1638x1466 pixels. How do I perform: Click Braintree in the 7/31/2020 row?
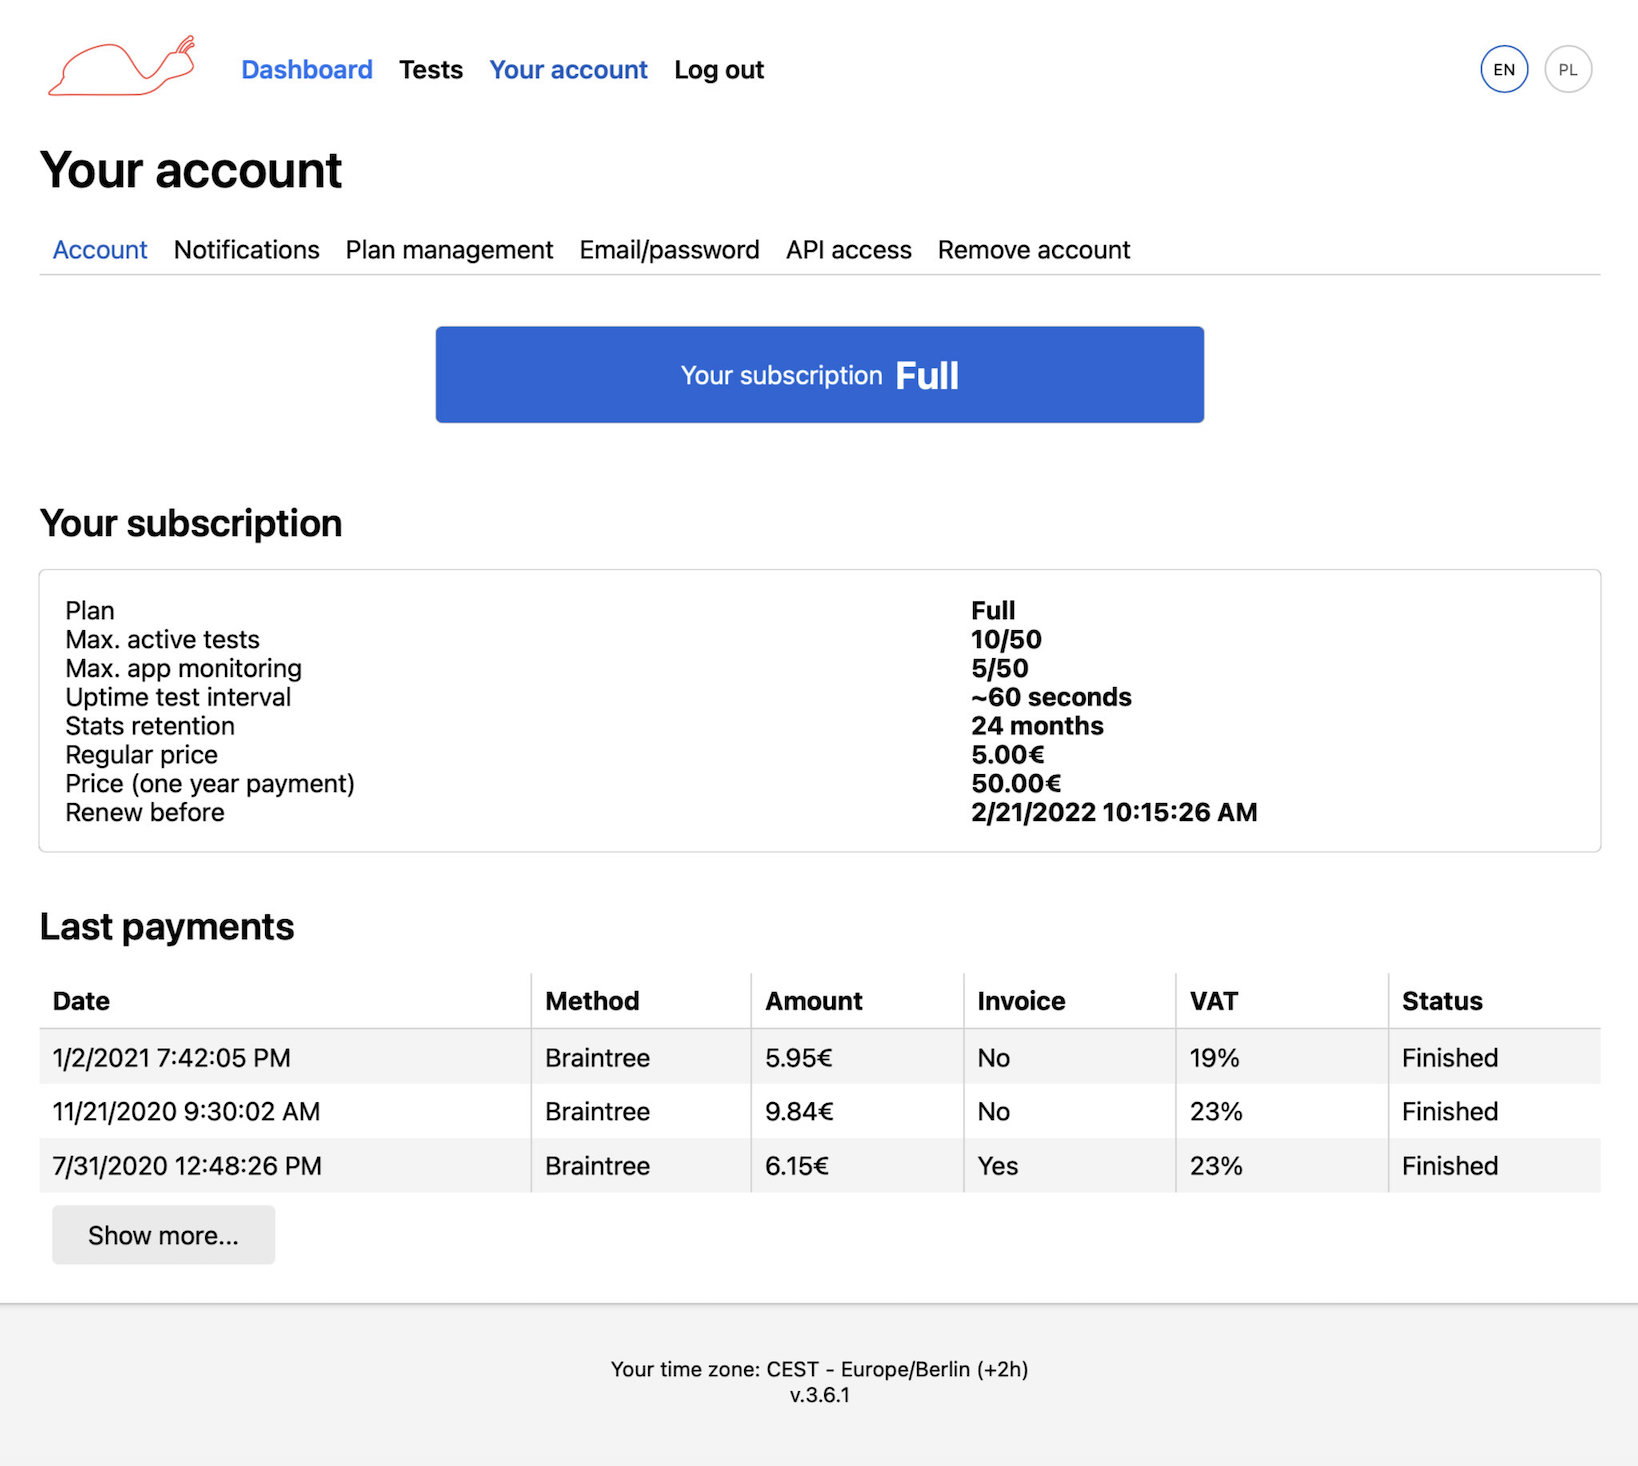[x=597, y=1166]
